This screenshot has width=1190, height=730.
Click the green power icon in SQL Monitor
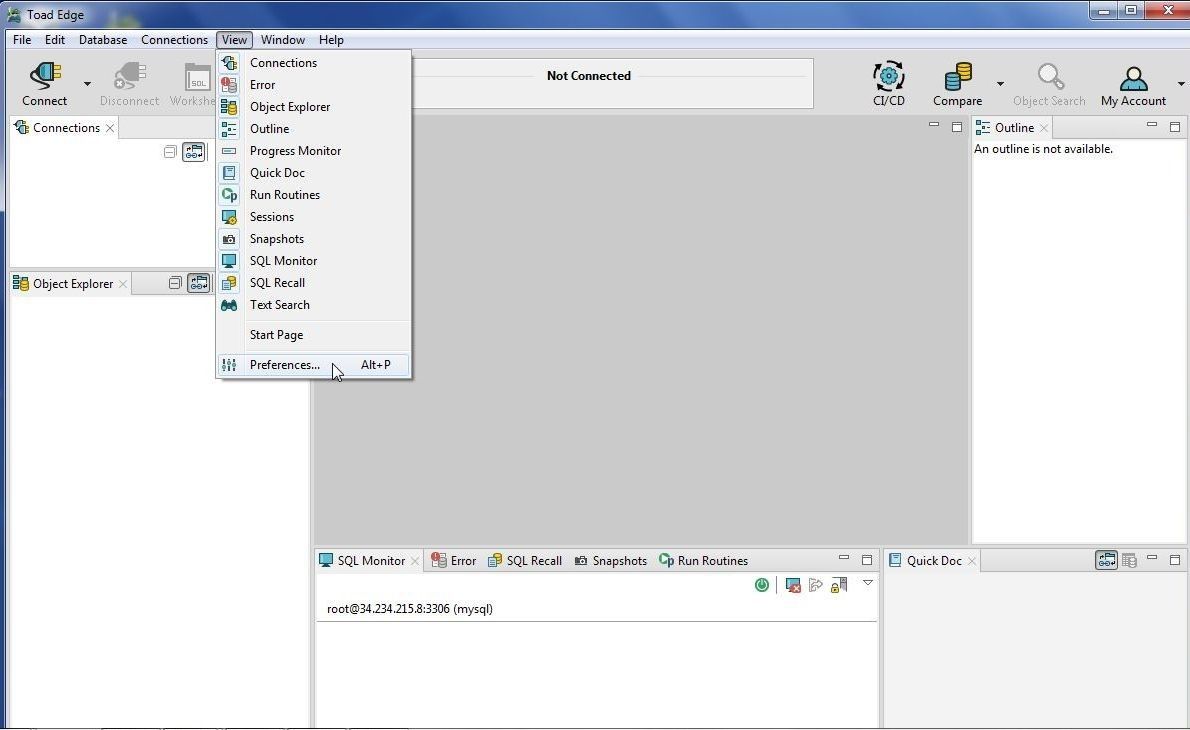tap(762, 585)
